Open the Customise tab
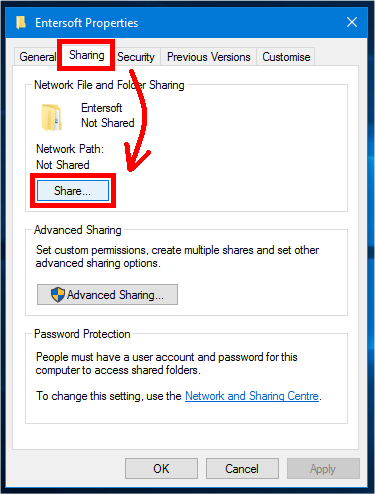 [286, 57]
